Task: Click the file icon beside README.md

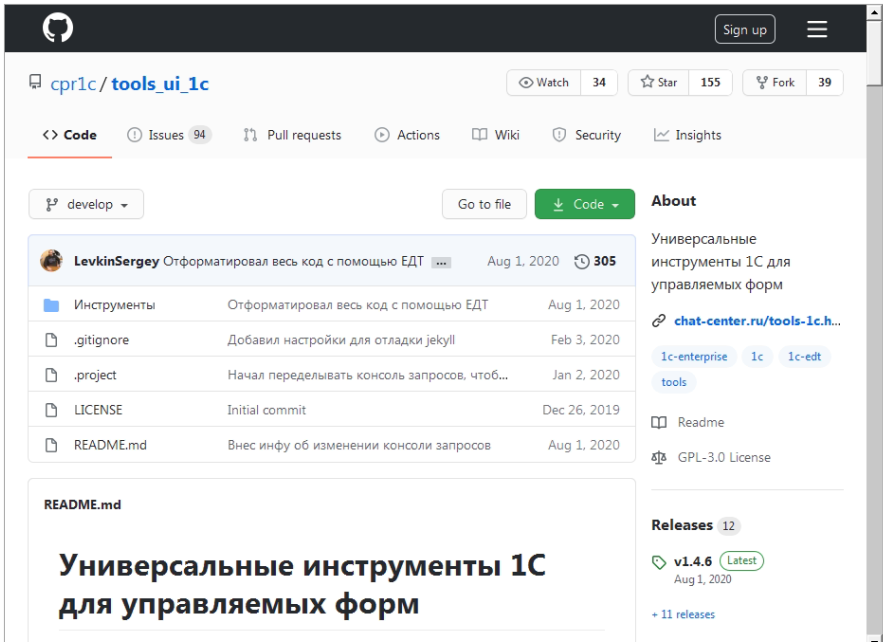Action: click(51, 445)
